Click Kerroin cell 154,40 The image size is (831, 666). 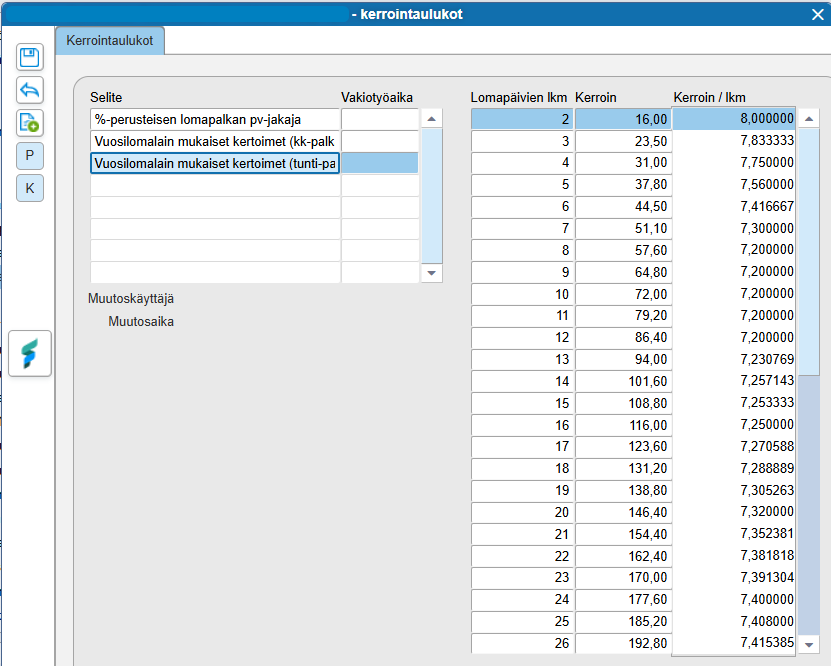pyautogui.click(x=623, y=534)
